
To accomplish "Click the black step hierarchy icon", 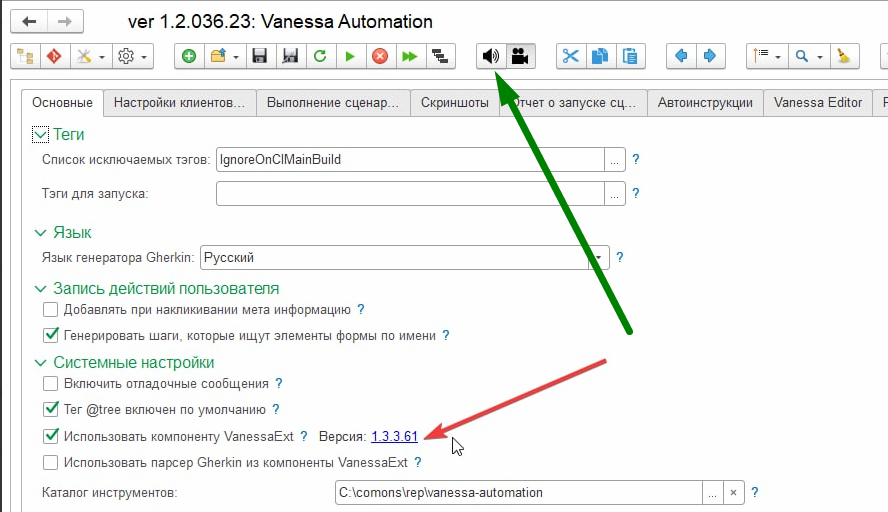I will pos(439,56).
